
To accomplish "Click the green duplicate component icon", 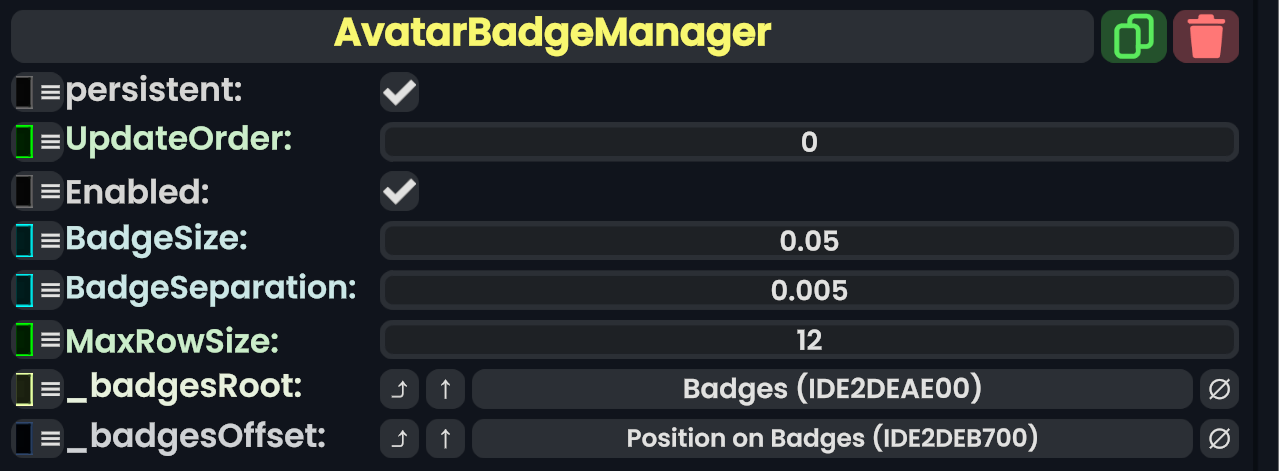I will [1133, 37].
